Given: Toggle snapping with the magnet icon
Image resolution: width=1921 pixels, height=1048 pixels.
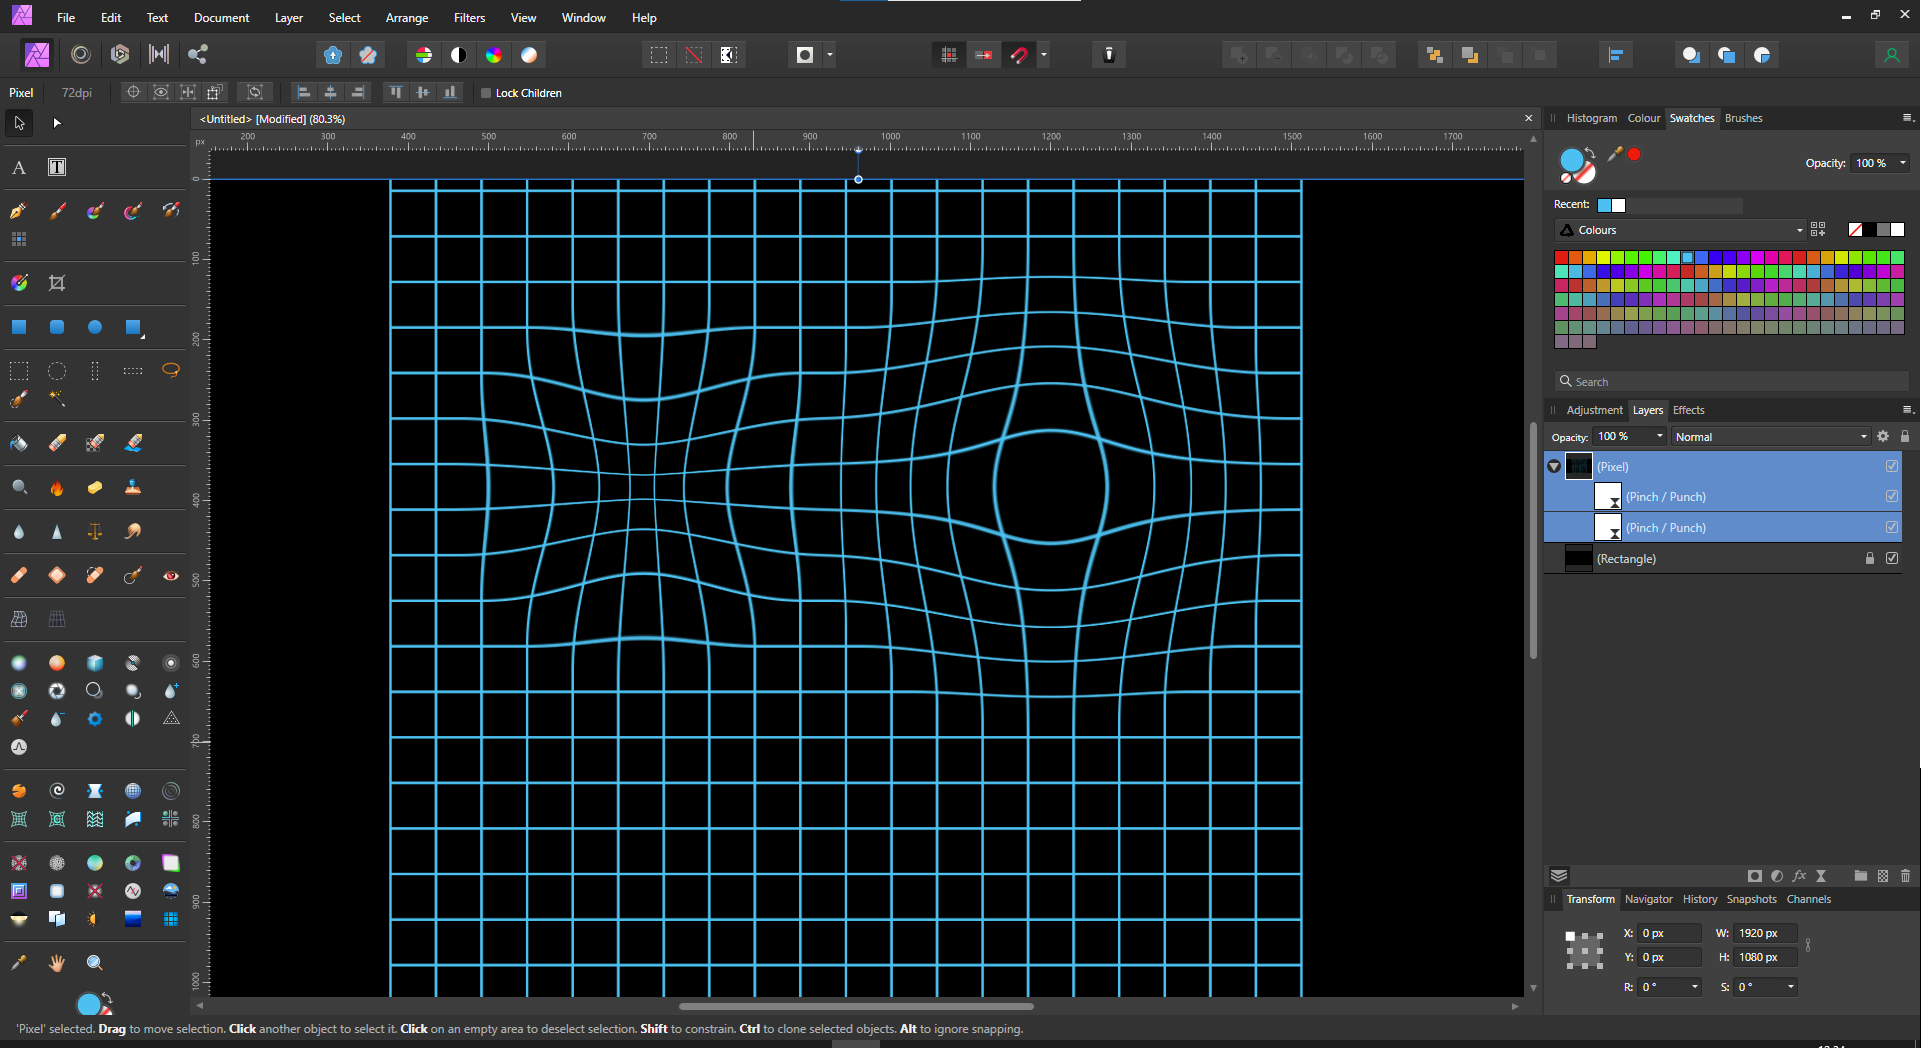Looking at the screenshot, I should 1019,55.
